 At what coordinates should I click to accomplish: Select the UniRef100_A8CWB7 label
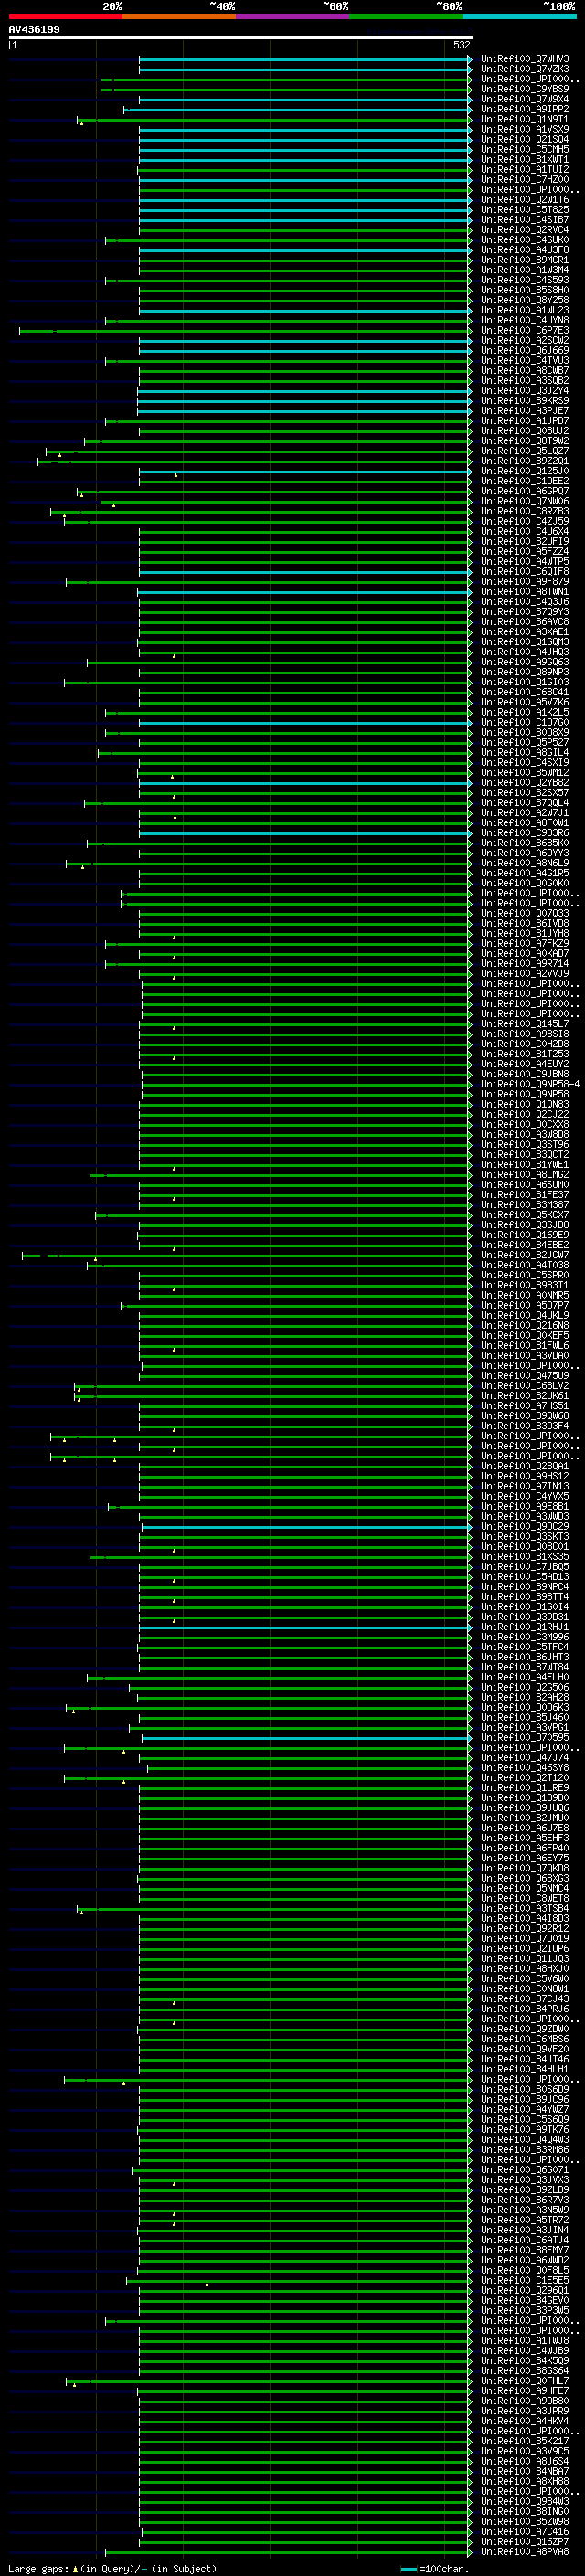525,370
